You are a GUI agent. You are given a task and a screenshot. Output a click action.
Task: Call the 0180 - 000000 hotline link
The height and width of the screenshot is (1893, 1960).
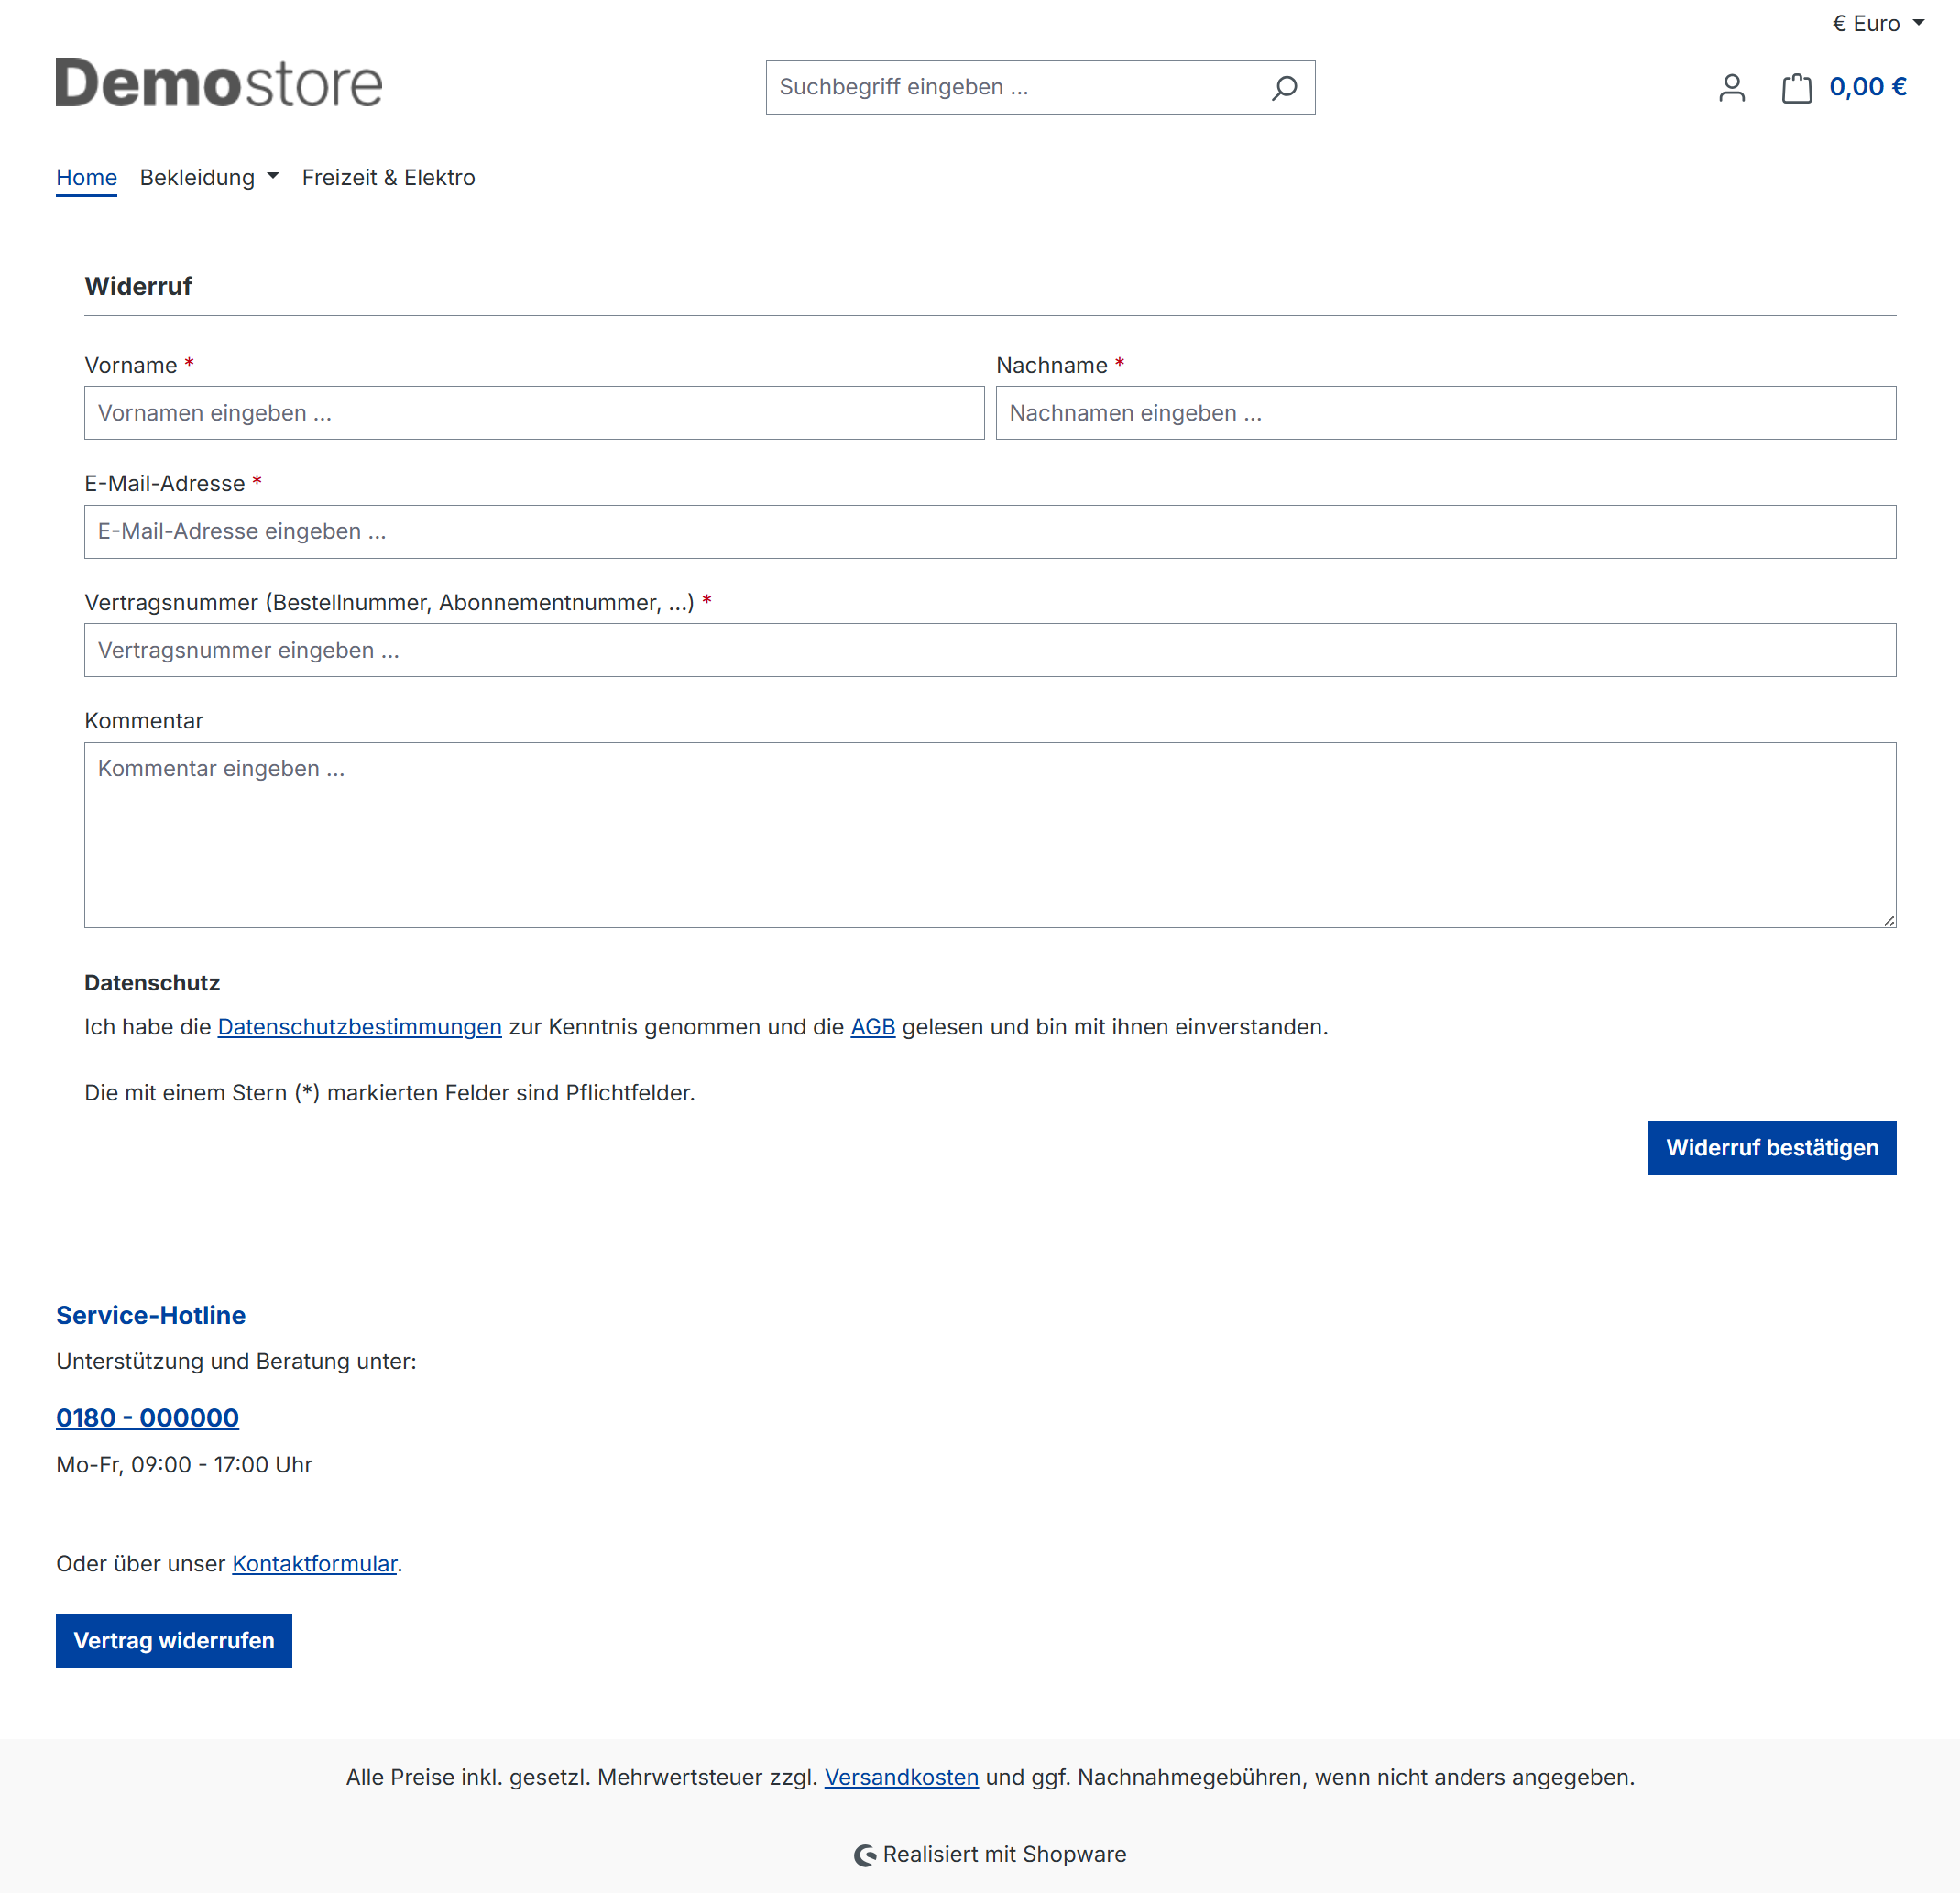(x=147, y=1418)
